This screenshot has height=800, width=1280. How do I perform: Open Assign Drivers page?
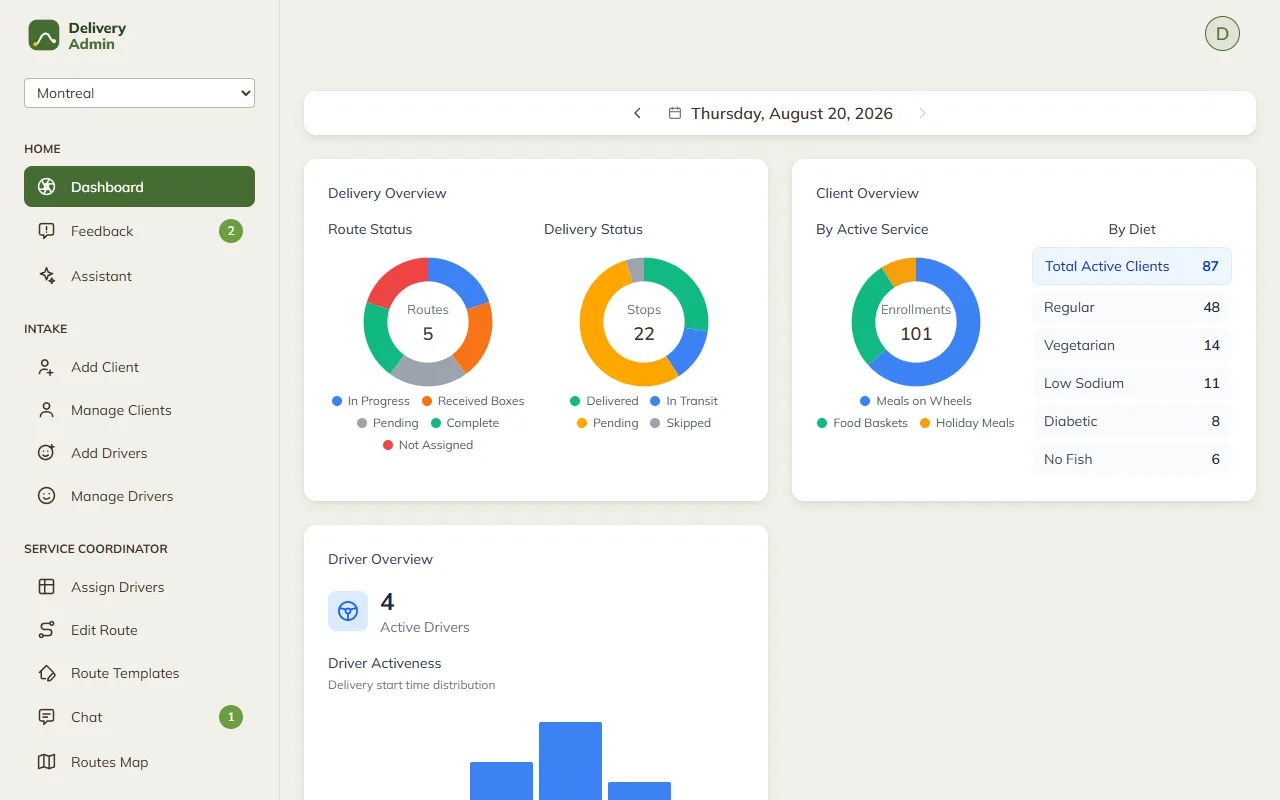(139, 587)
